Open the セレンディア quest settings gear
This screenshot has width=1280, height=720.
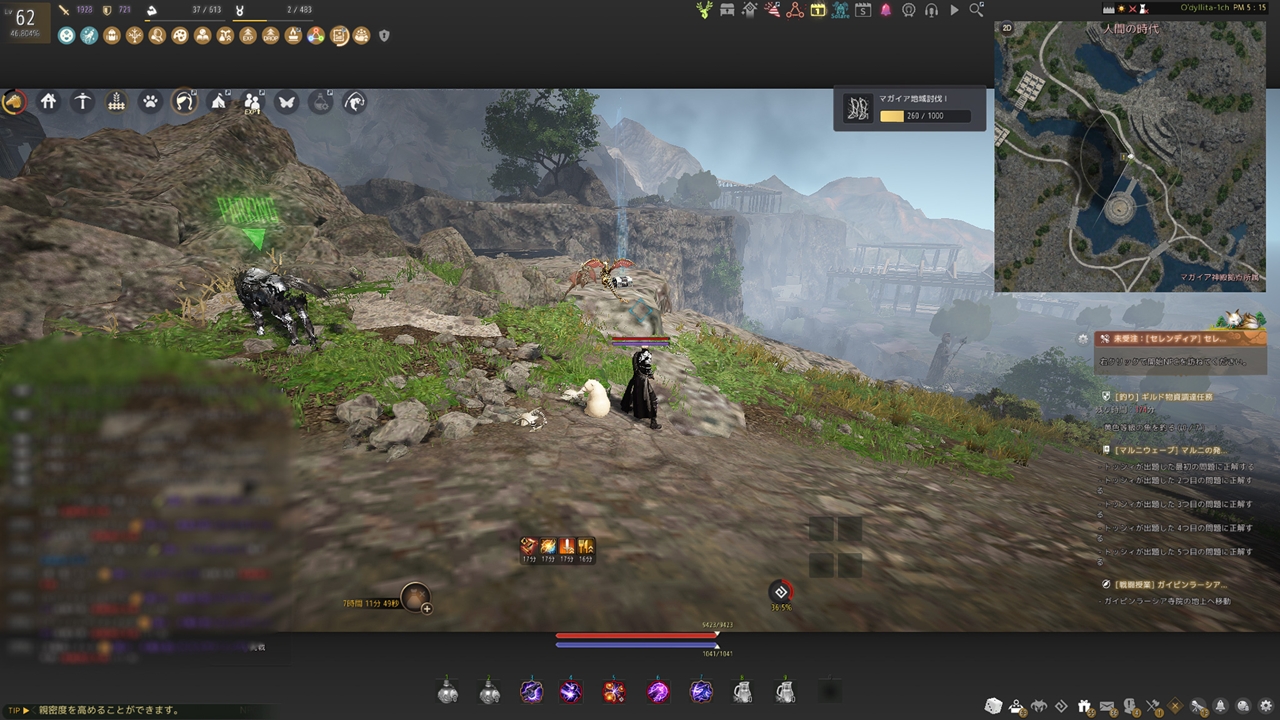1083,339
